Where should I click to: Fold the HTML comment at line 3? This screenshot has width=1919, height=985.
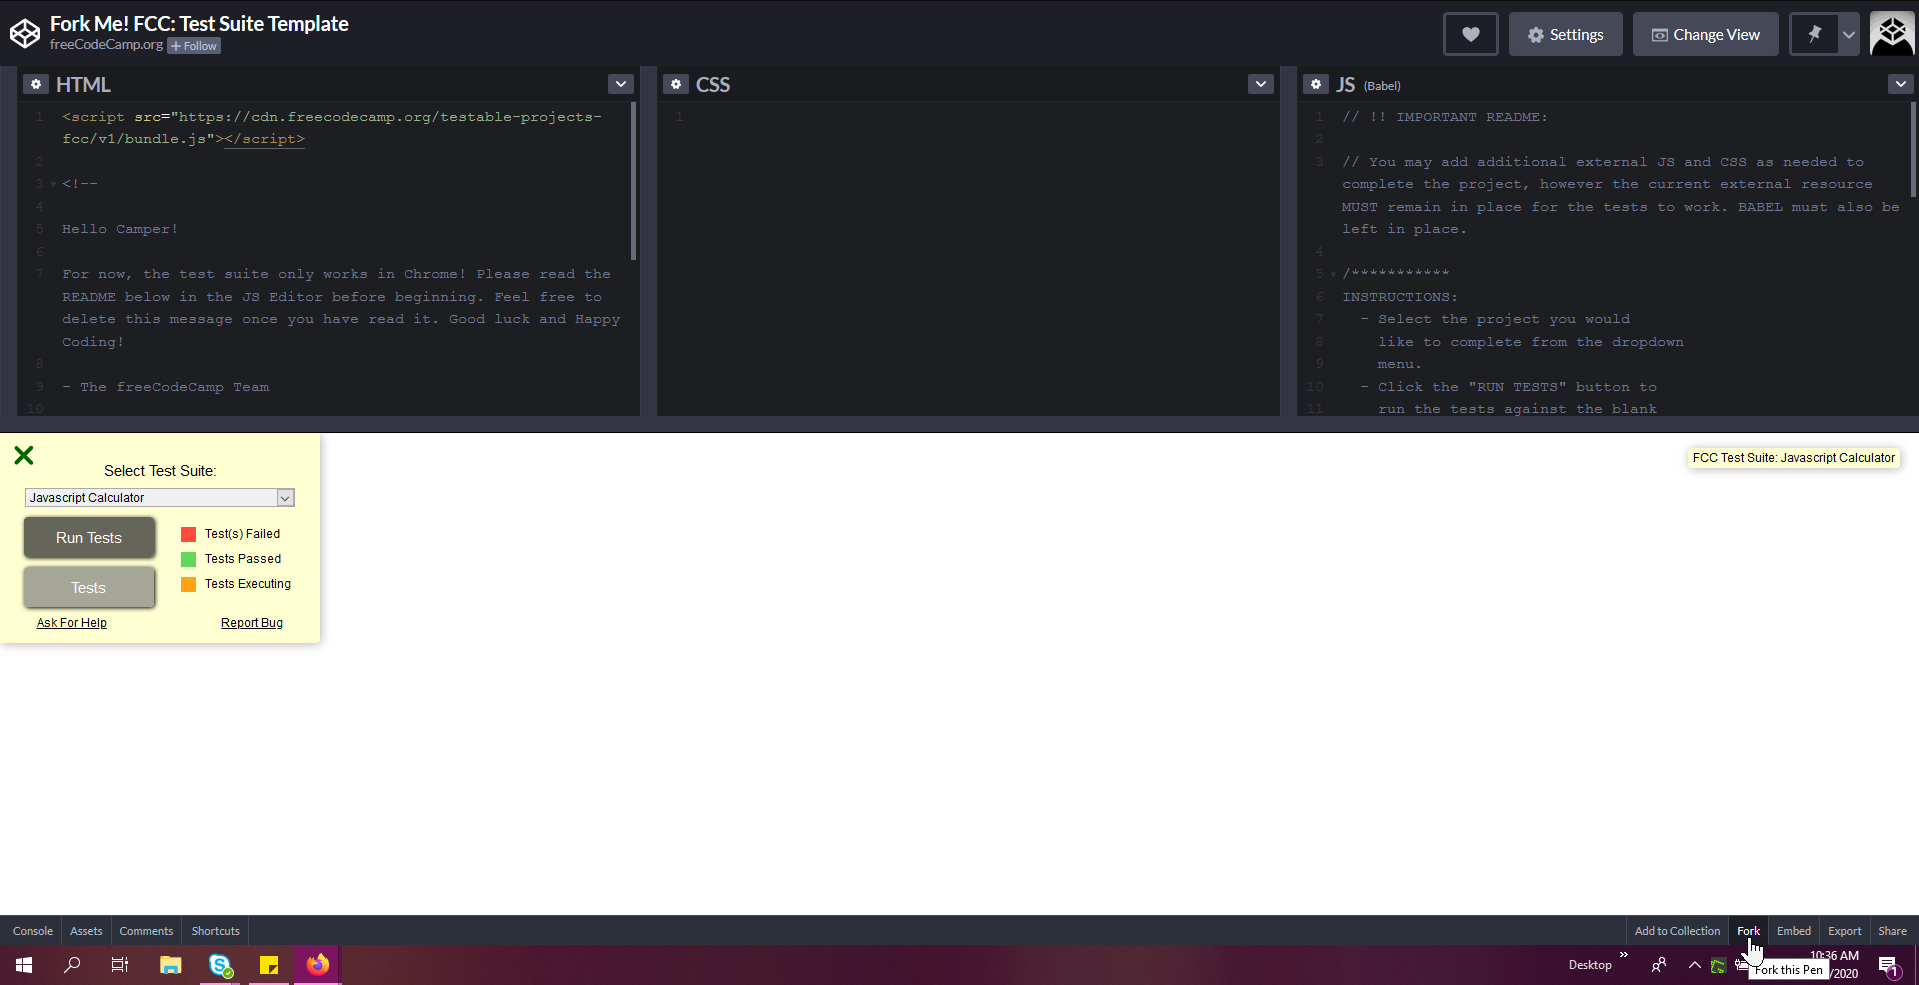tap(53, 185)
